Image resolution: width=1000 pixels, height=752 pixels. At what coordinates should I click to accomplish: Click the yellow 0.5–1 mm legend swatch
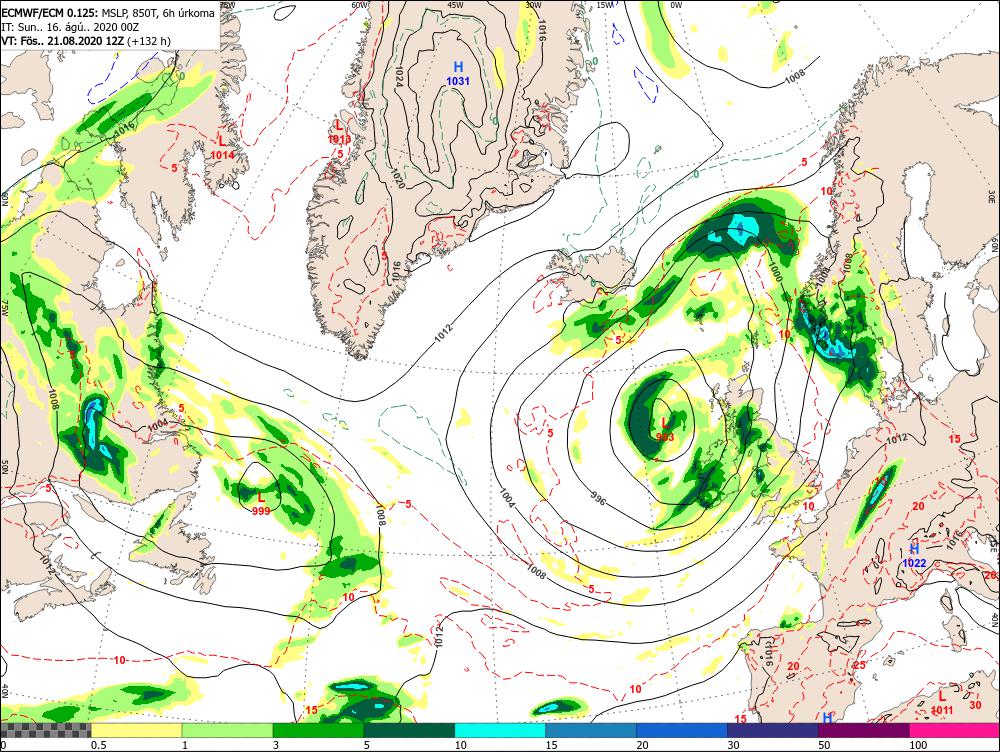136,730
